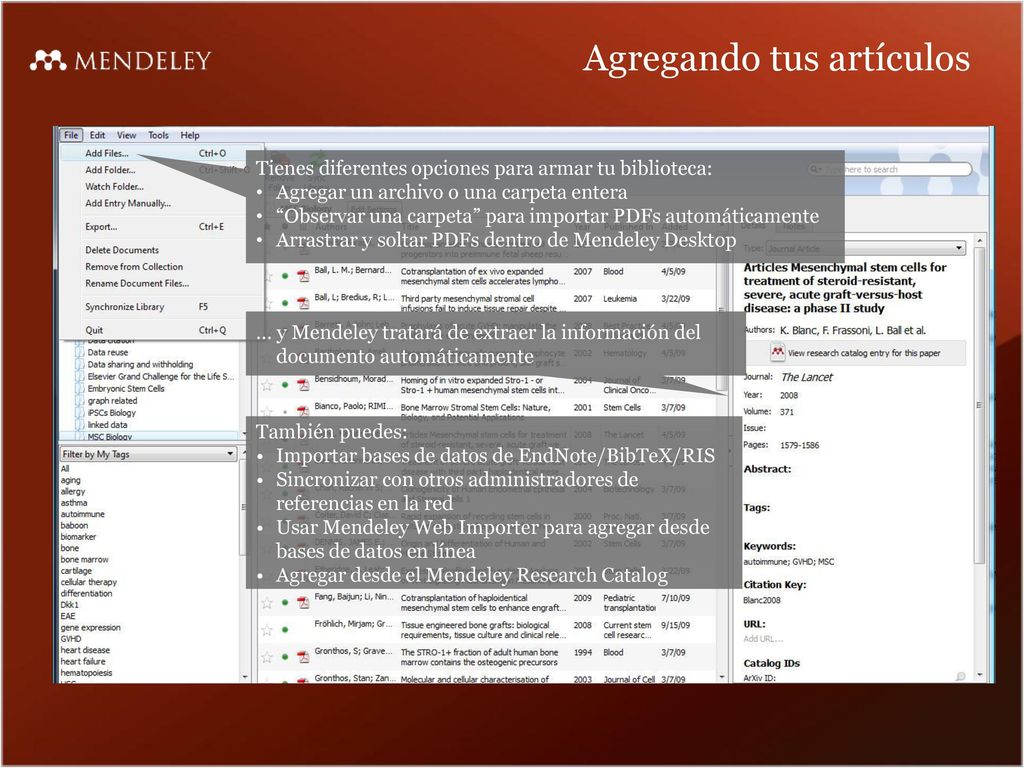Click the tag list scrollbar down arrow

pyautogui.click(x=245, y=677)
